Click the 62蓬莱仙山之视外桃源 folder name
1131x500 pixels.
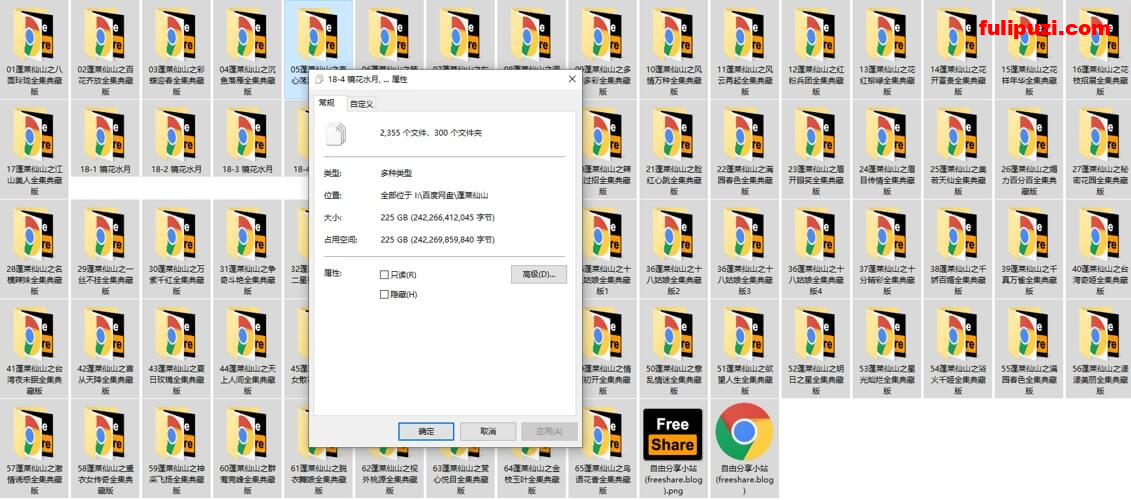389,479
